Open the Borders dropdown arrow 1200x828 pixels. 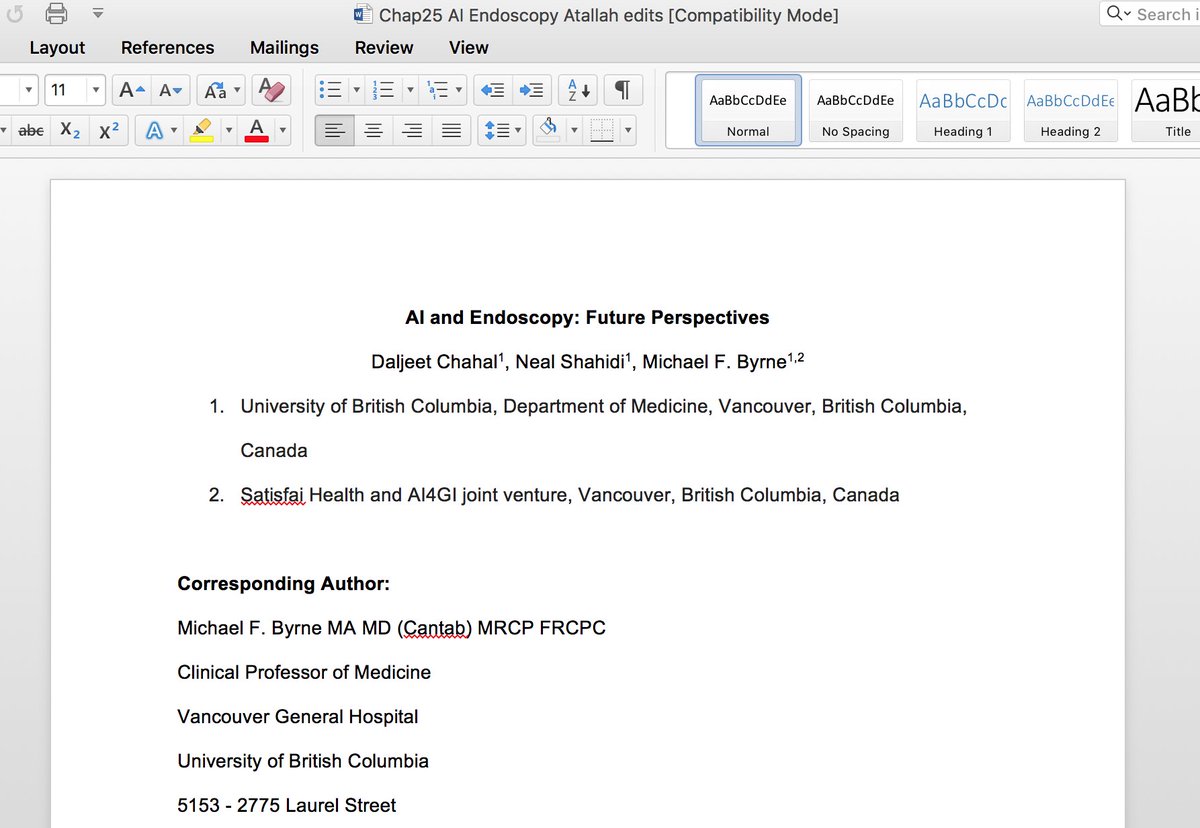click(x=628, y=130)
